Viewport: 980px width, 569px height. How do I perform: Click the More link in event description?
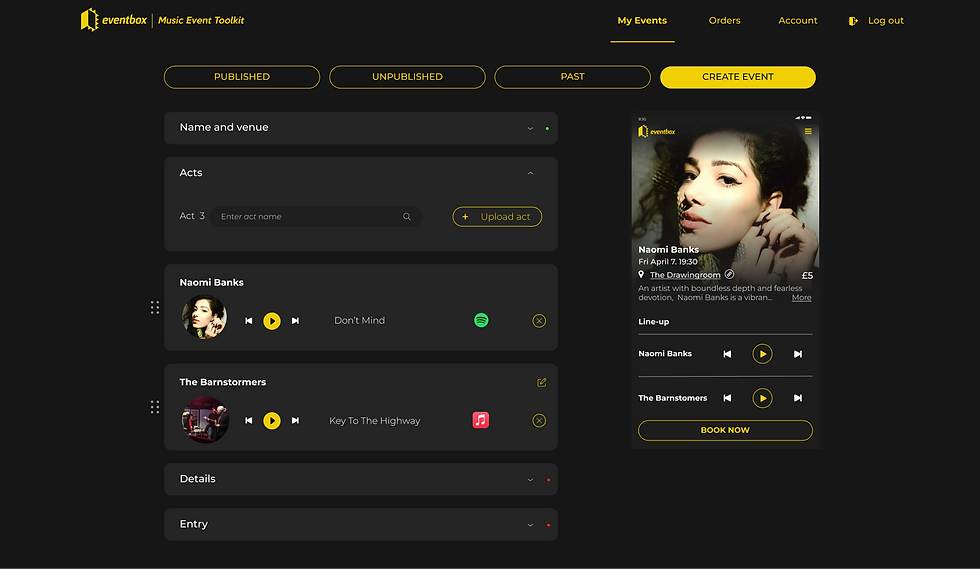click(x=801, y=298)
